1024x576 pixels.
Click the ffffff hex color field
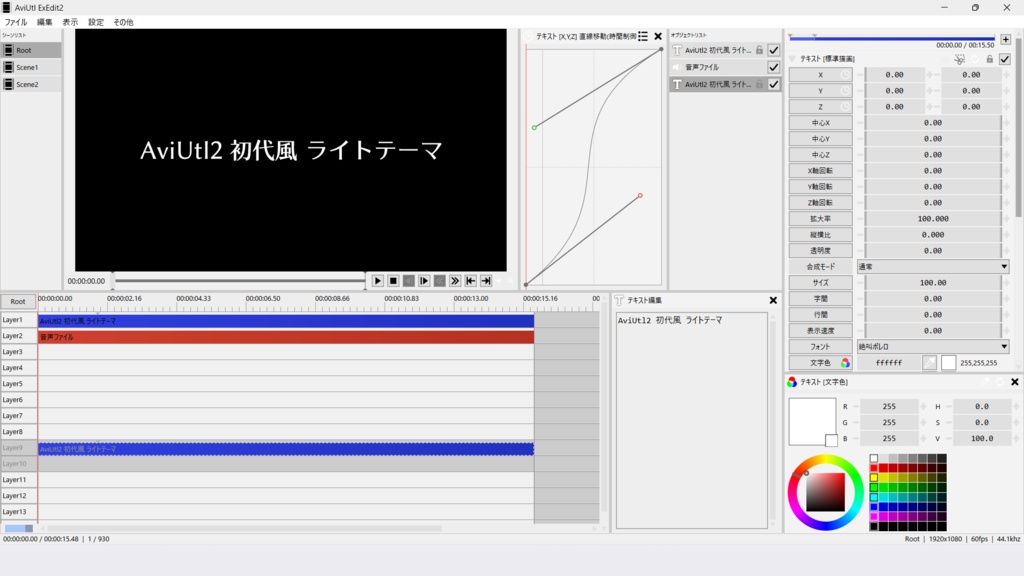888,363
